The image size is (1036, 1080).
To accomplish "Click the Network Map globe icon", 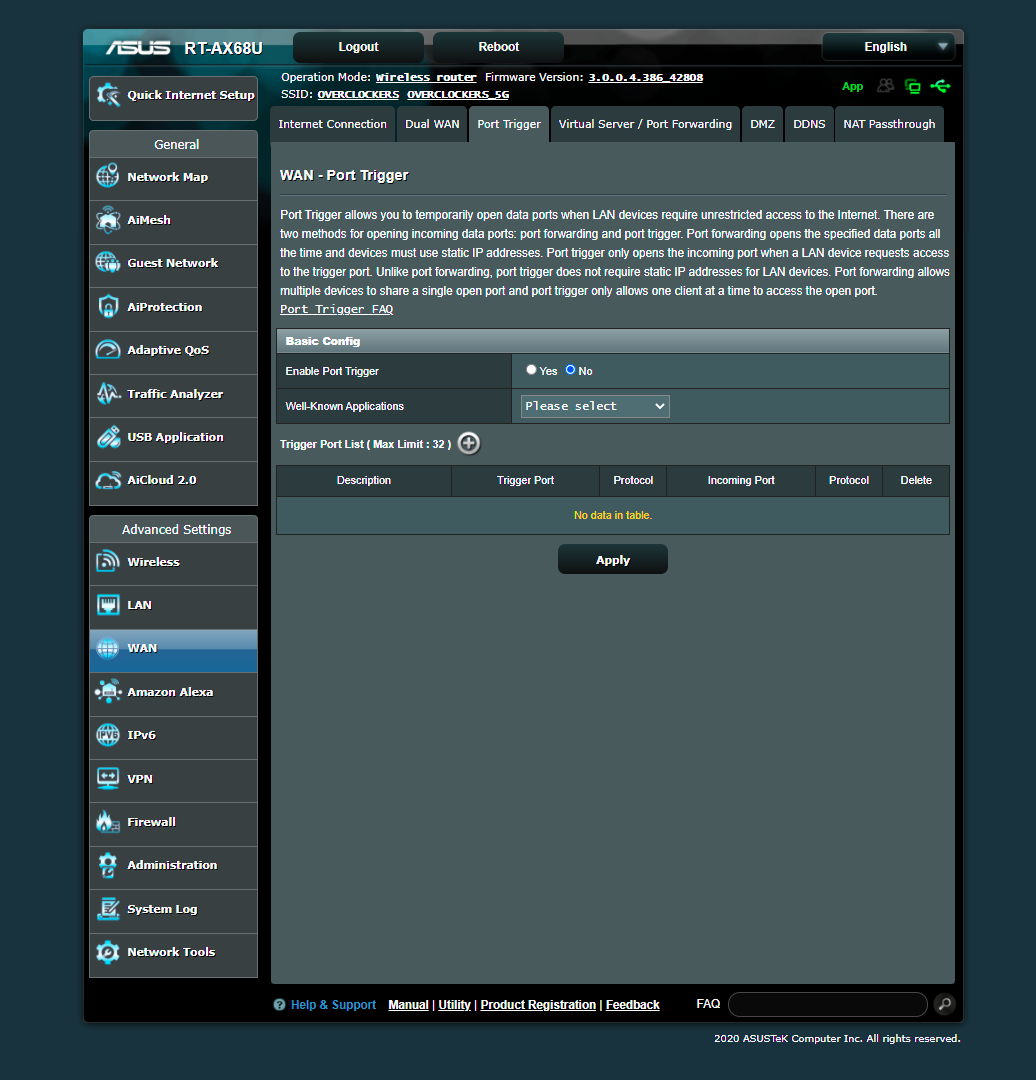I will (108, 176).
